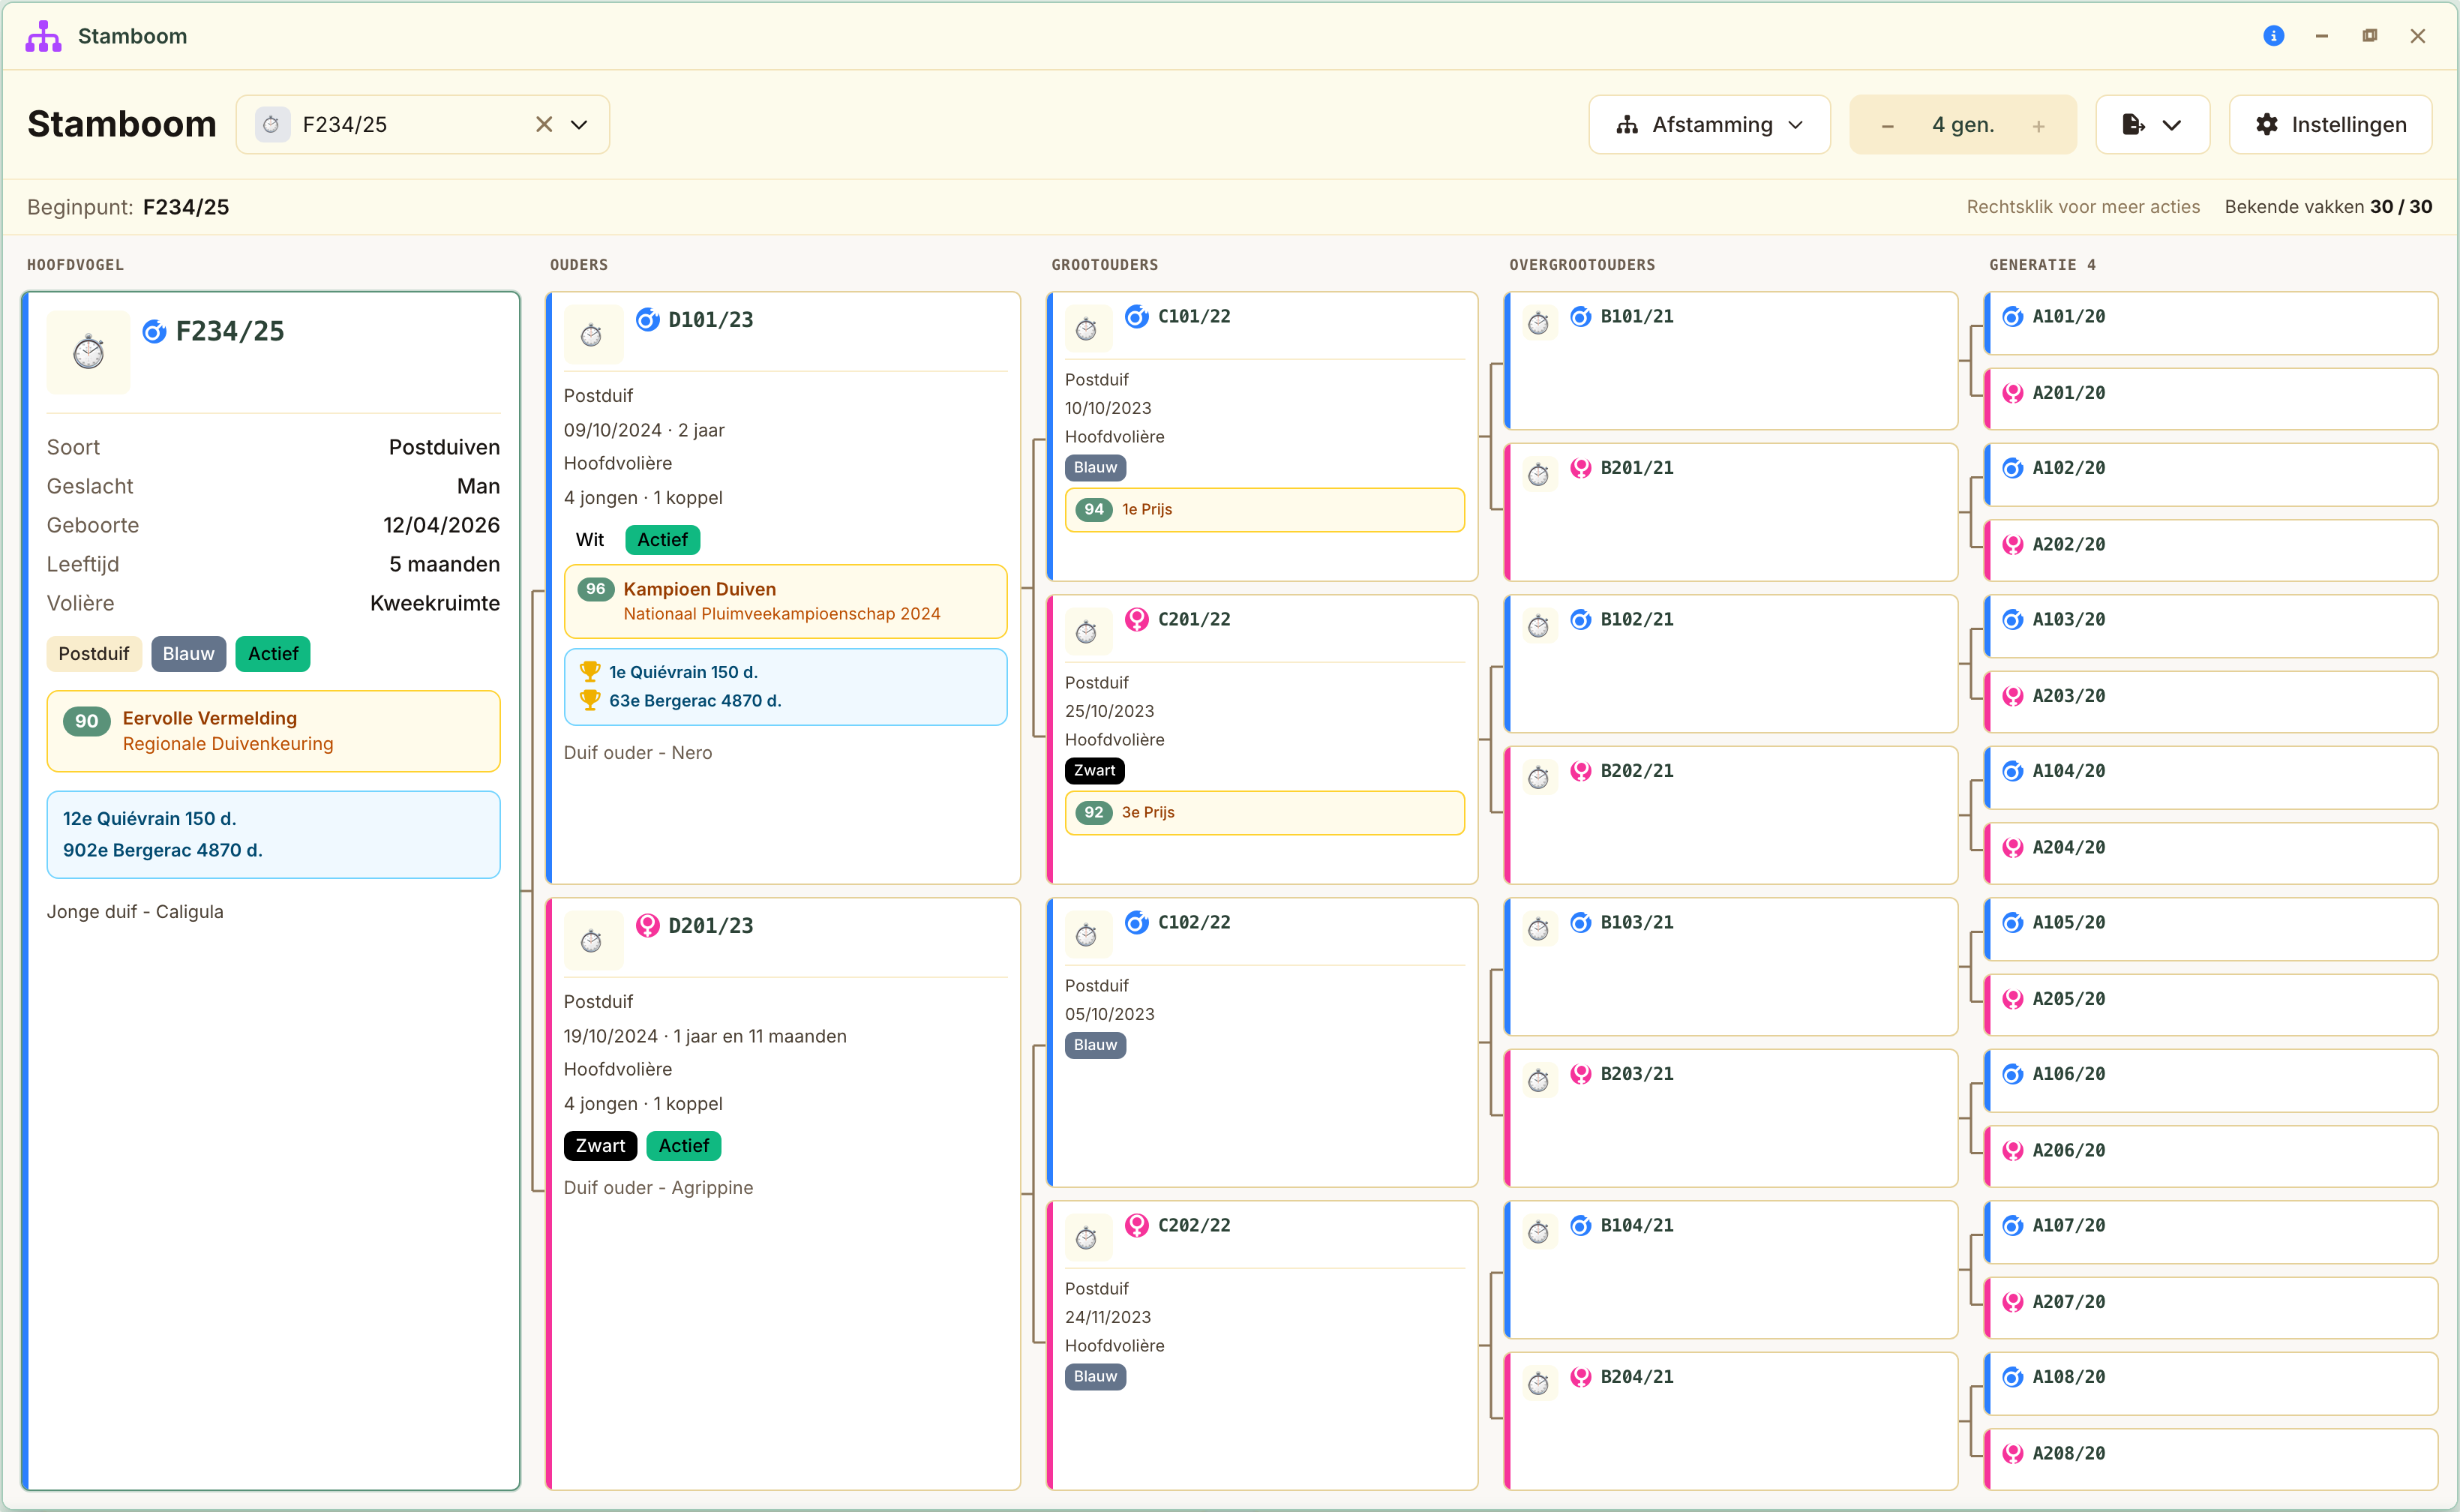Screen dimensions: 2460x1512
Task: Open ancestor card A106/20
Action: [x=2210, y=1079]
